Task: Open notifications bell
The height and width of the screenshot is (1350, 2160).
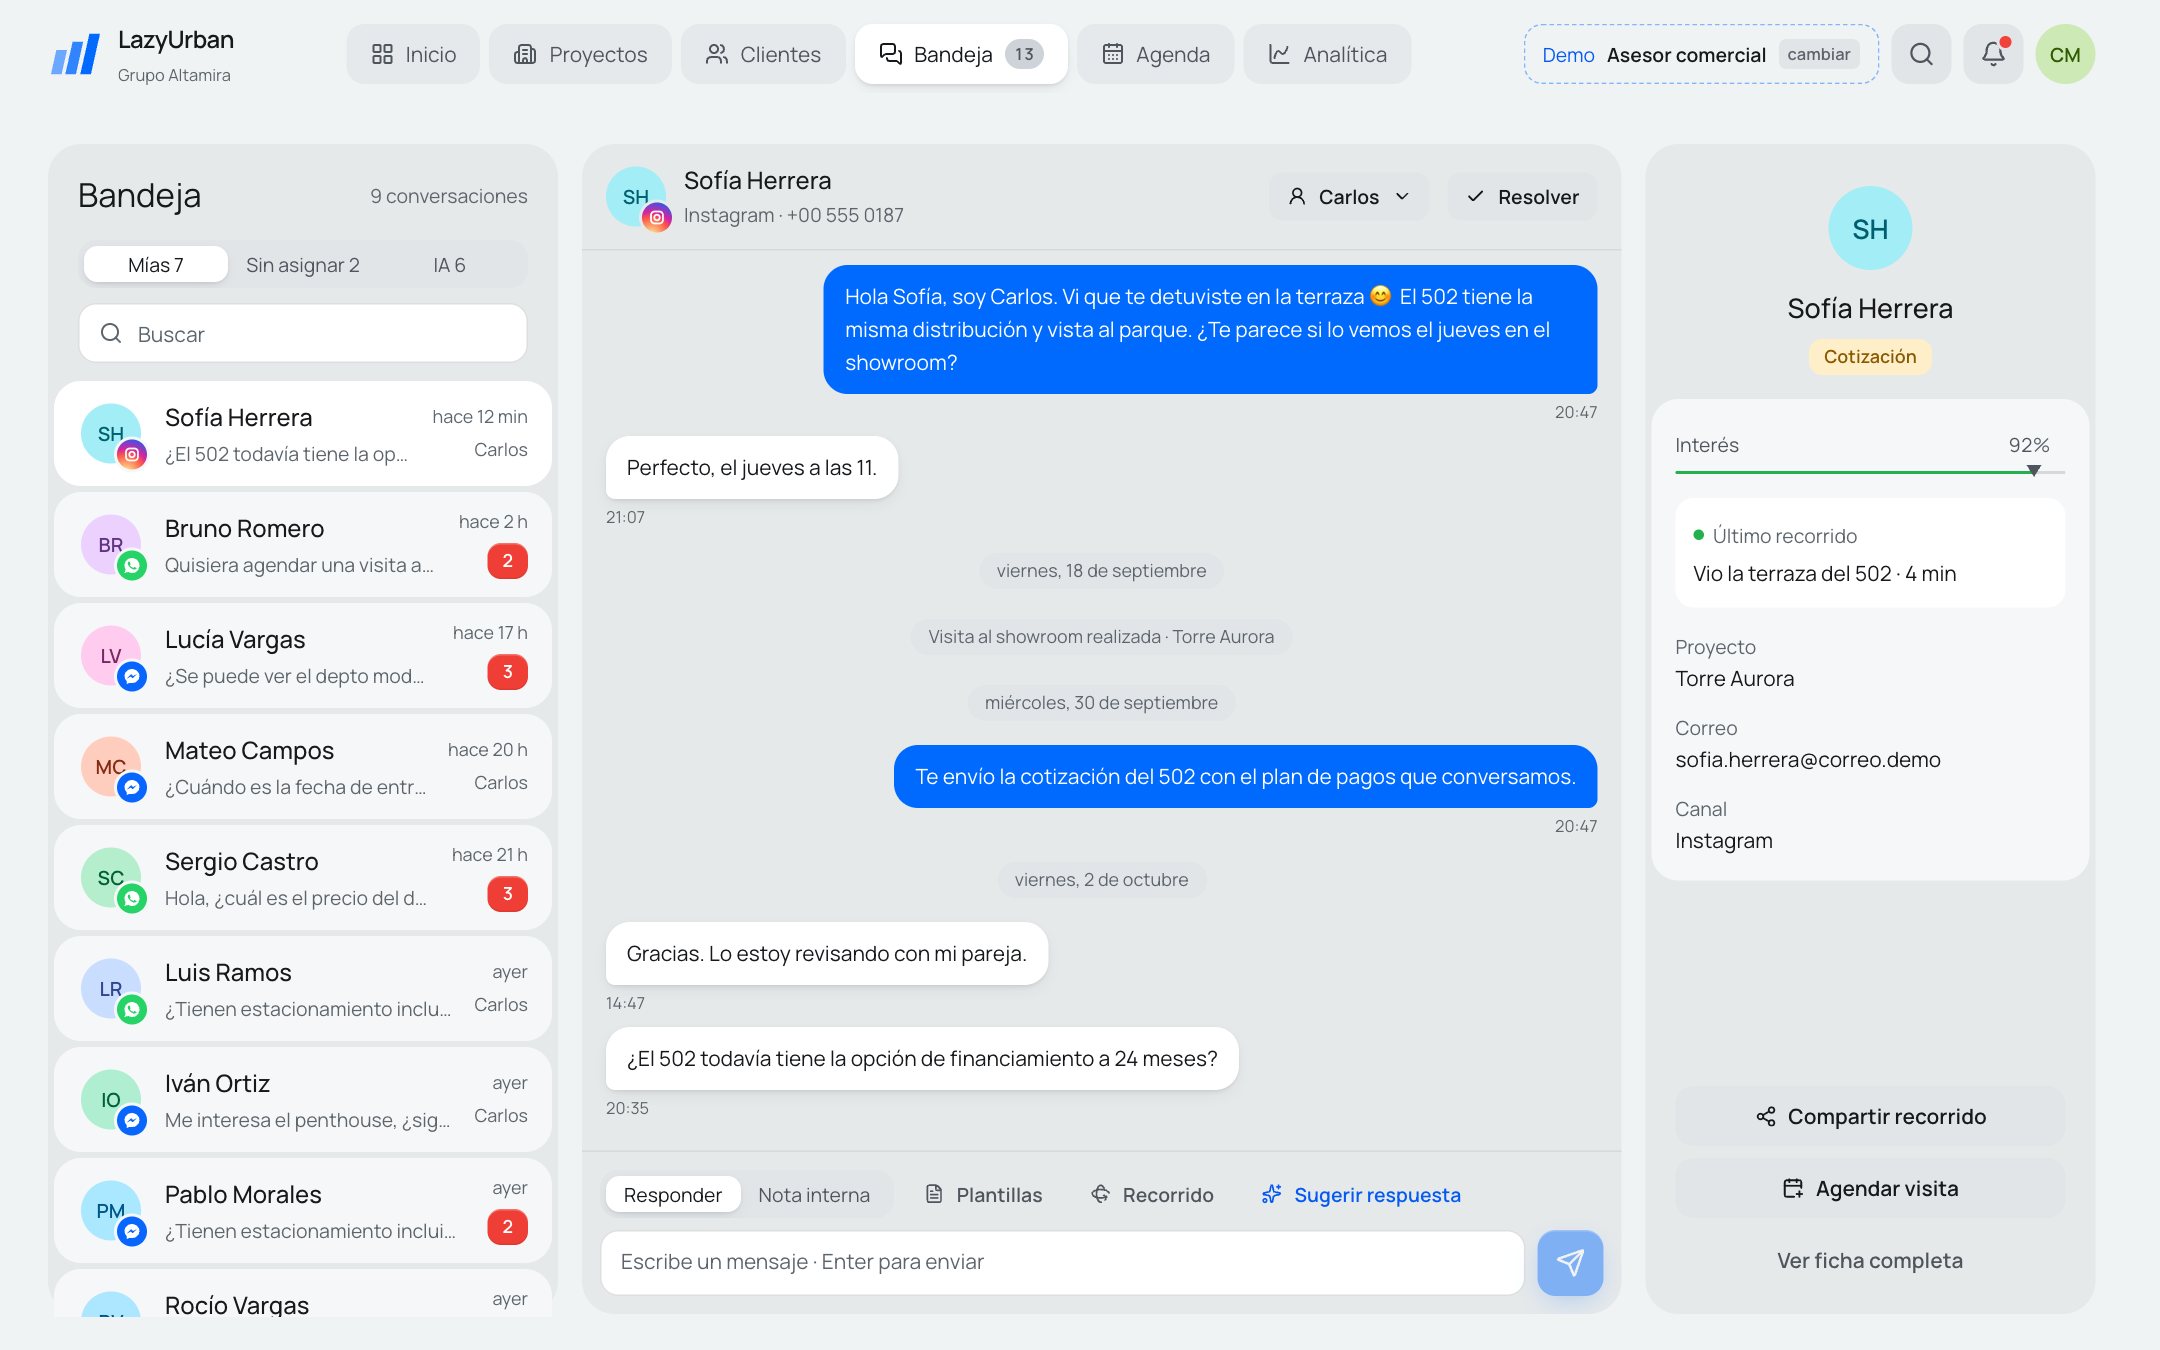Action: [x=1993, y=54]
